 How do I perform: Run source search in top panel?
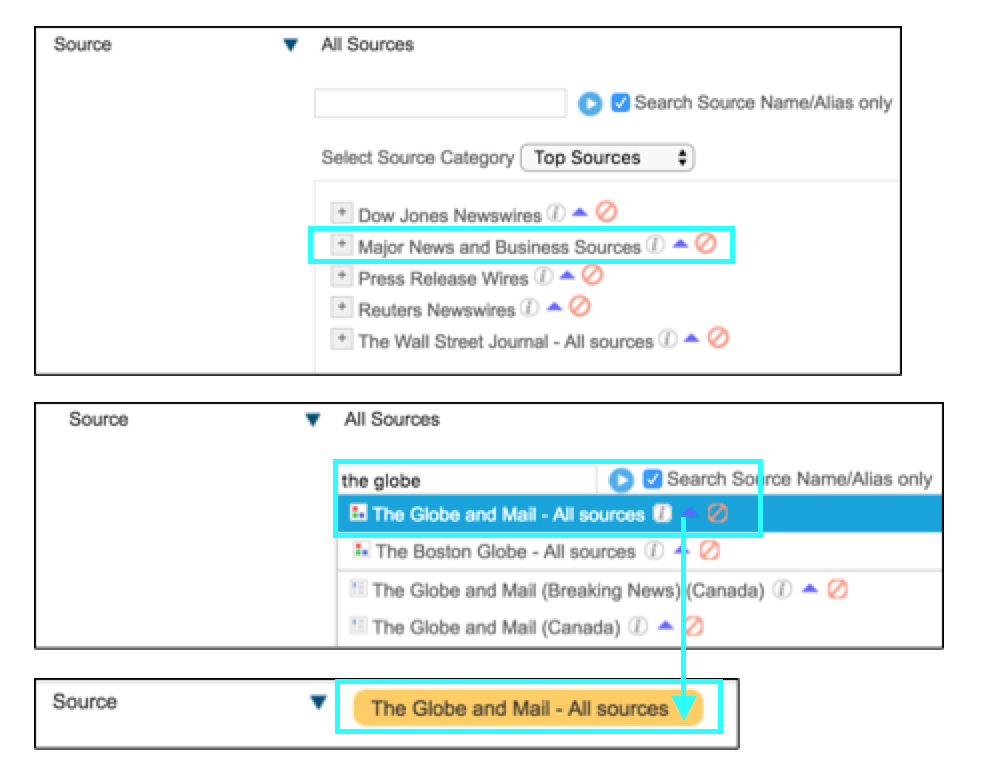590,103
